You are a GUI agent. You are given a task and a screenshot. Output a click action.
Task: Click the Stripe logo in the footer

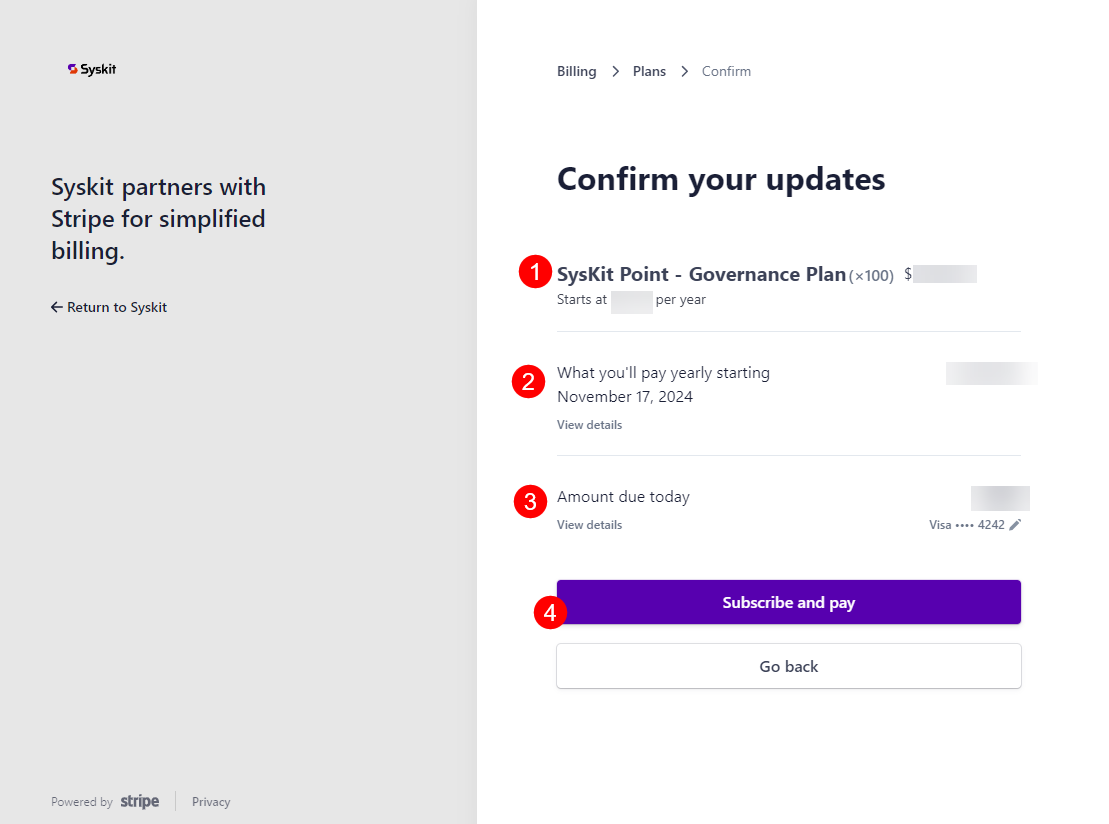139,801
